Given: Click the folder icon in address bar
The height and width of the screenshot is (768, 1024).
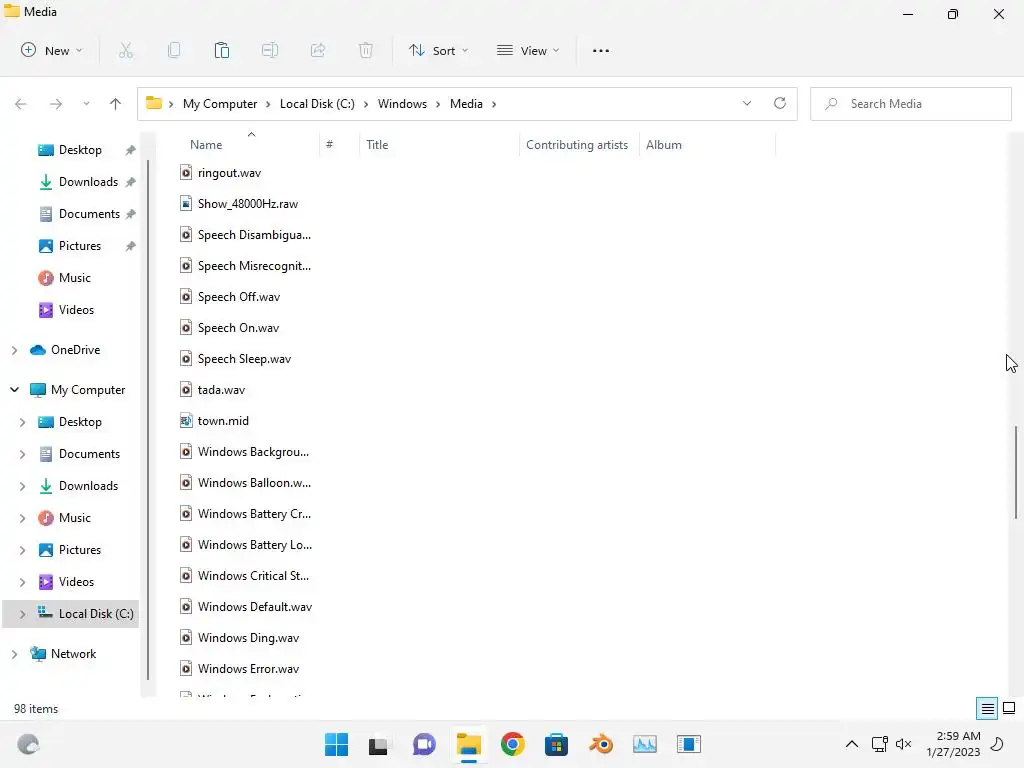Looking at the screenshot, I should tap(153, 103).
